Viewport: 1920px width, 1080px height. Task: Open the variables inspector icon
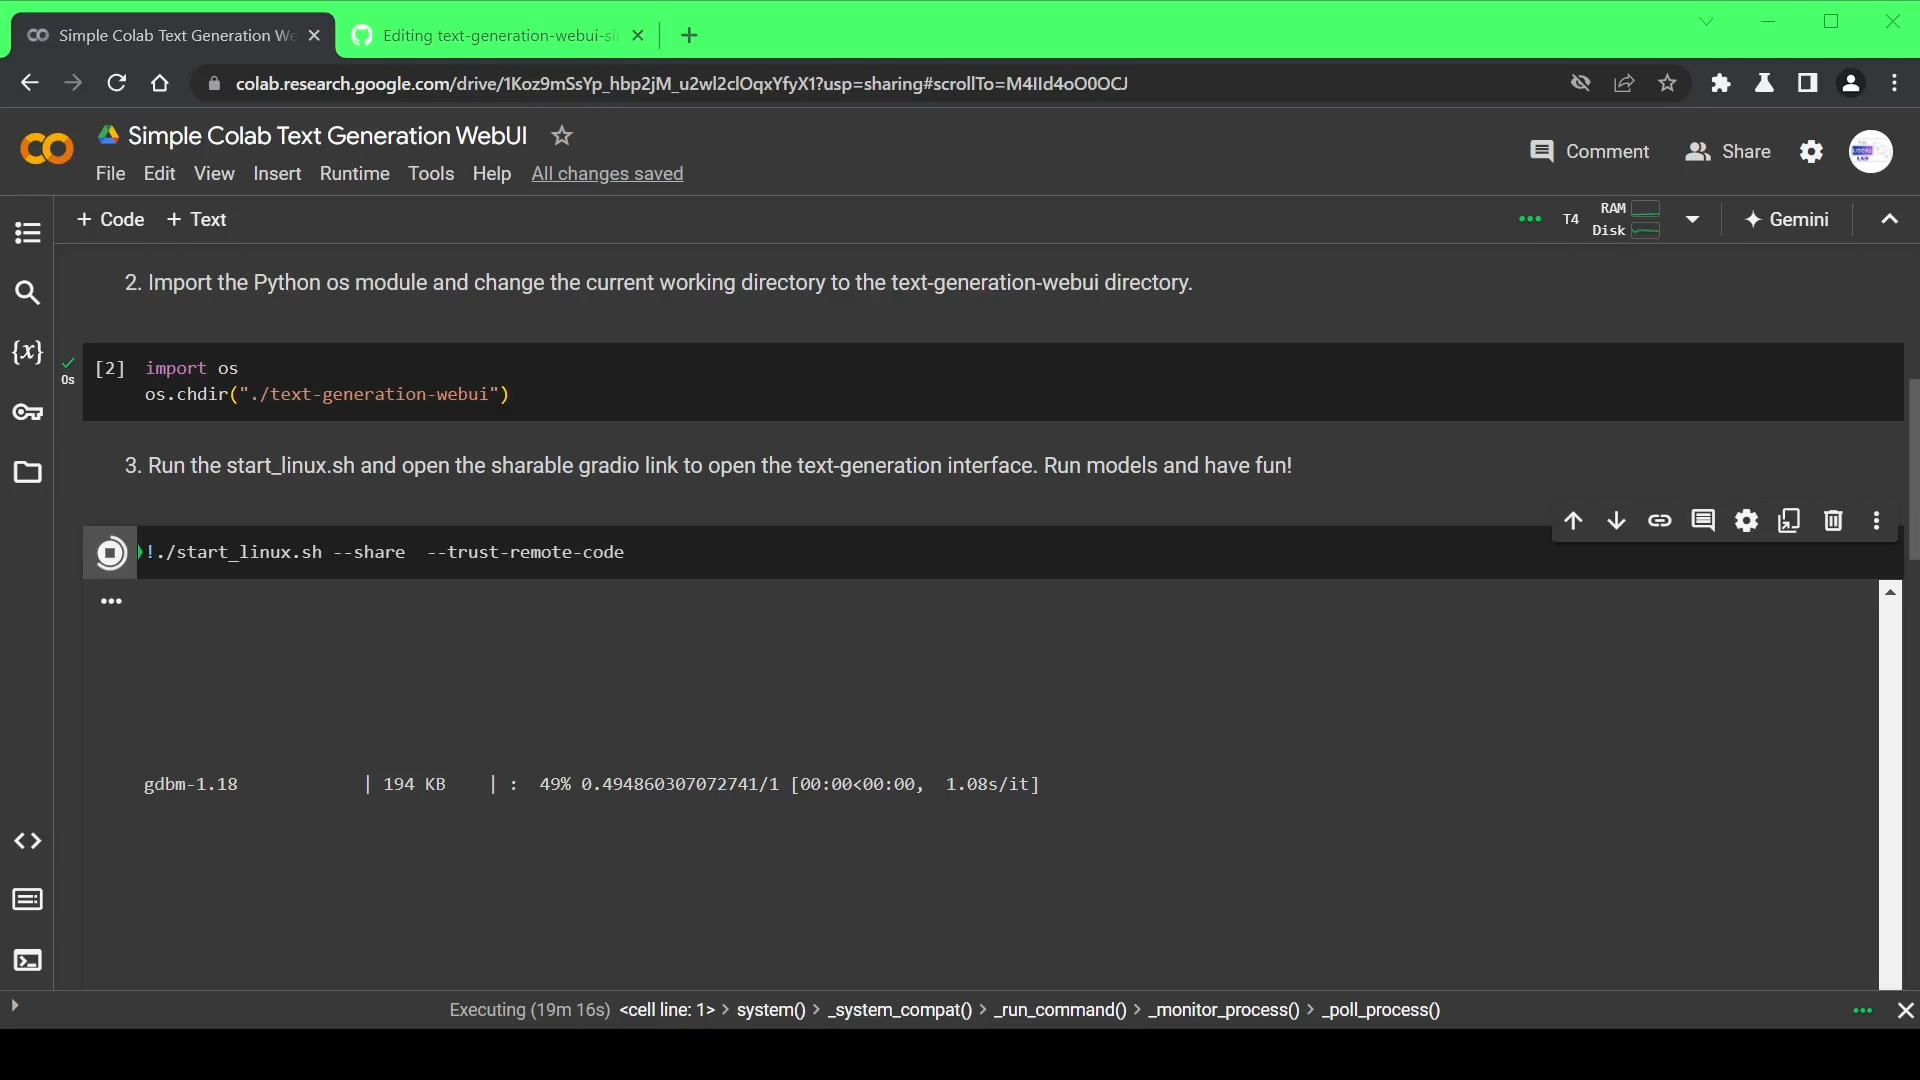(x=27, y=352)
